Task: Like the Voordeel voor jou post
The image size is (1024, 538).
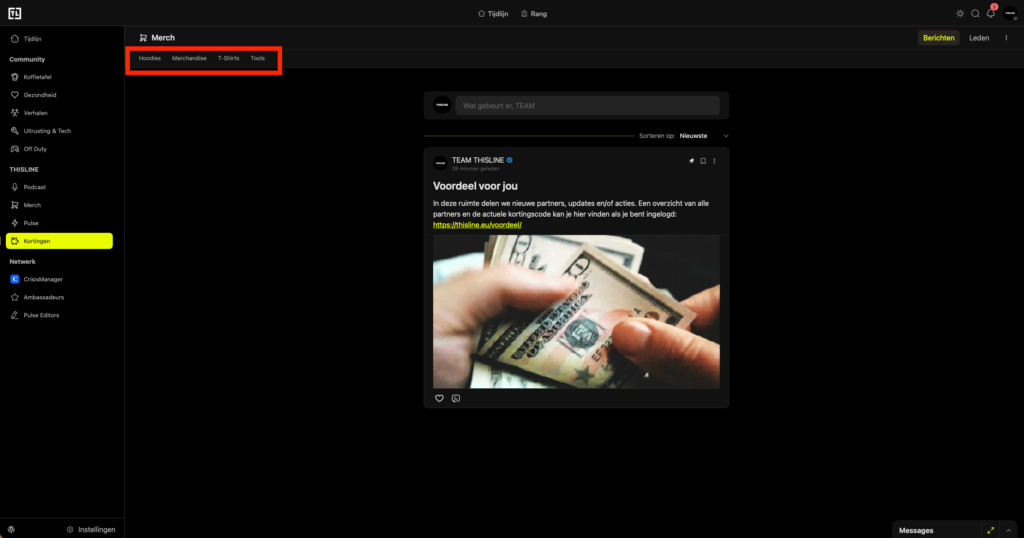Action: (x=439, y=398)
